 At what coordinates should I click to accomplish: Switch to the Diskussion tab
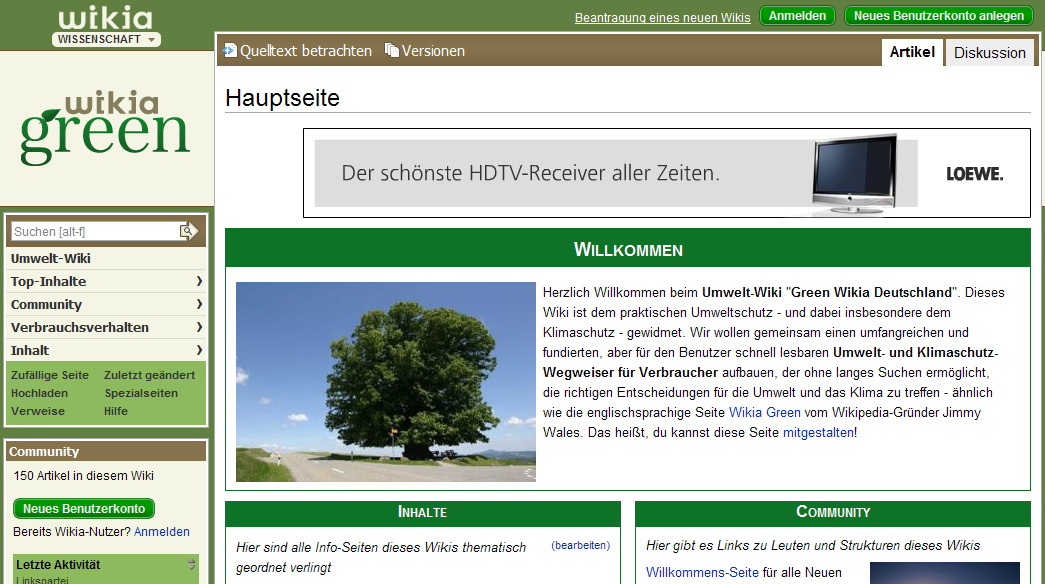tap(990, 53)
